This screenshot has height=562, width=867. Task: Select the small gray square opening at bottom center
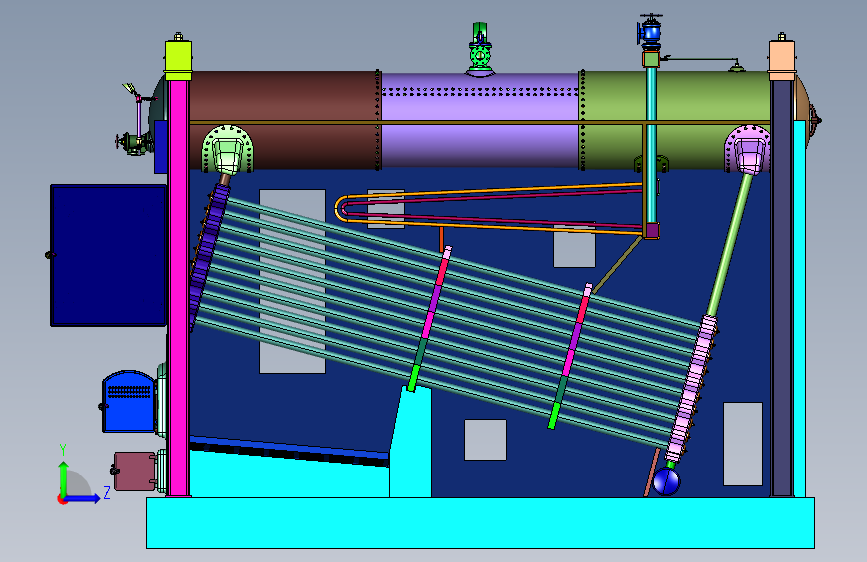[485, 440]
